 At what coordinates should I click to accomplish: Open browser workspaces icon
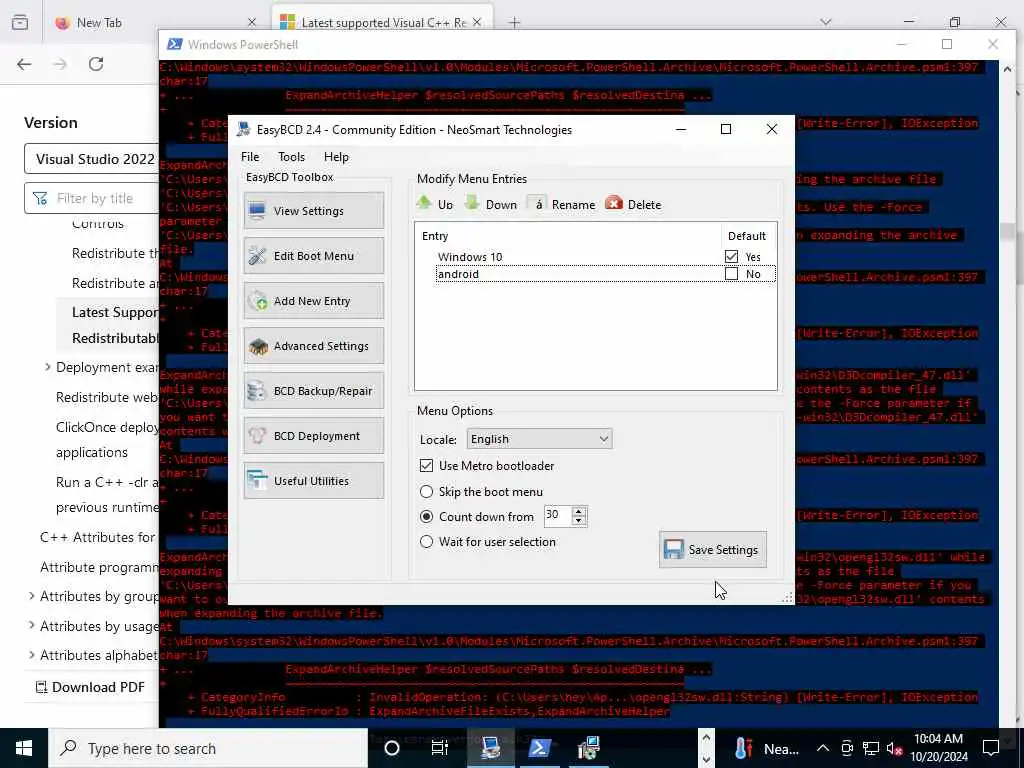20,22
